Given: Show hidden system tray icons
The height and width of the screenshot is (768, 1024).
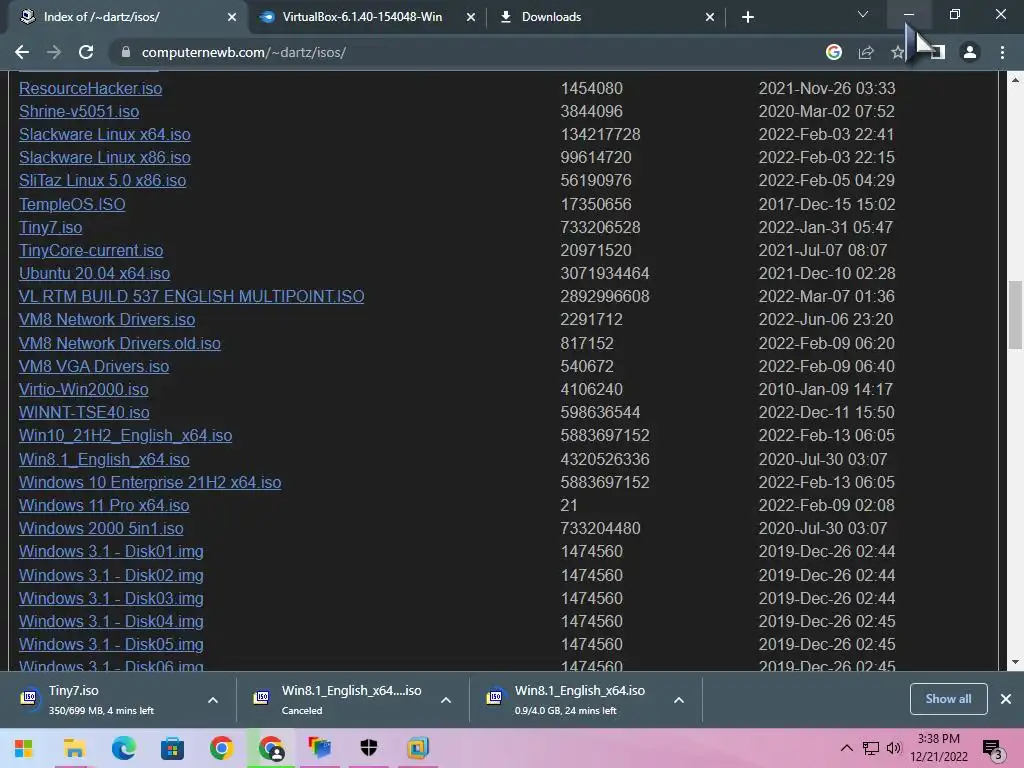Looking at the screenshot, I should [846, 748].
